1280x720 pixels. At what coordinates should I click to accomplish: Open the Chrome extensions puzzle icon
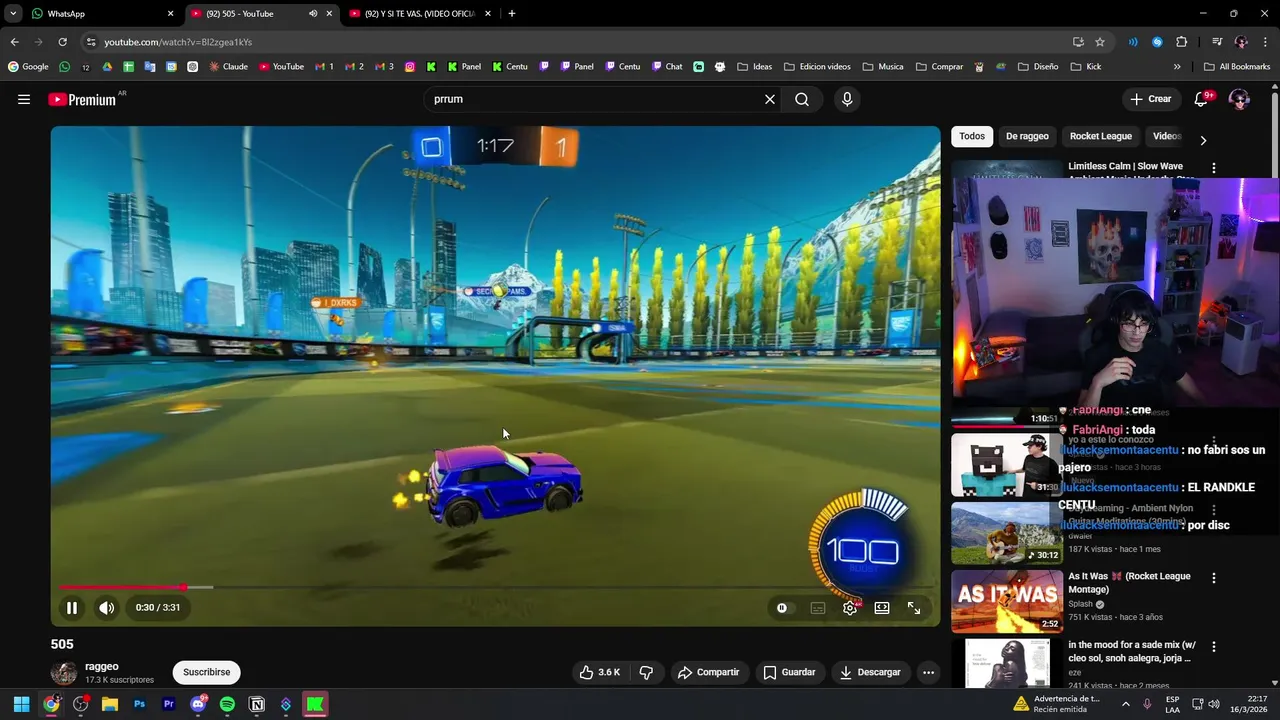[x=1182, y=42]
